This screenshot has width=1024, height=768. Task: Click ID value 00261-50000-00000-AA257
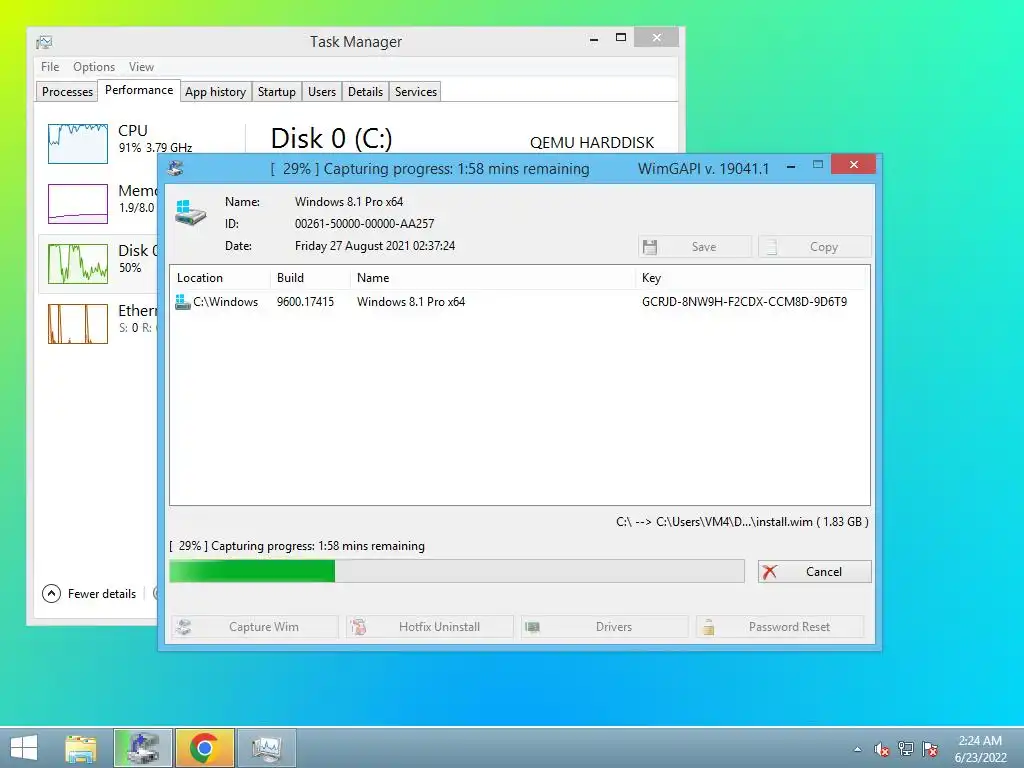click(364, 224)
